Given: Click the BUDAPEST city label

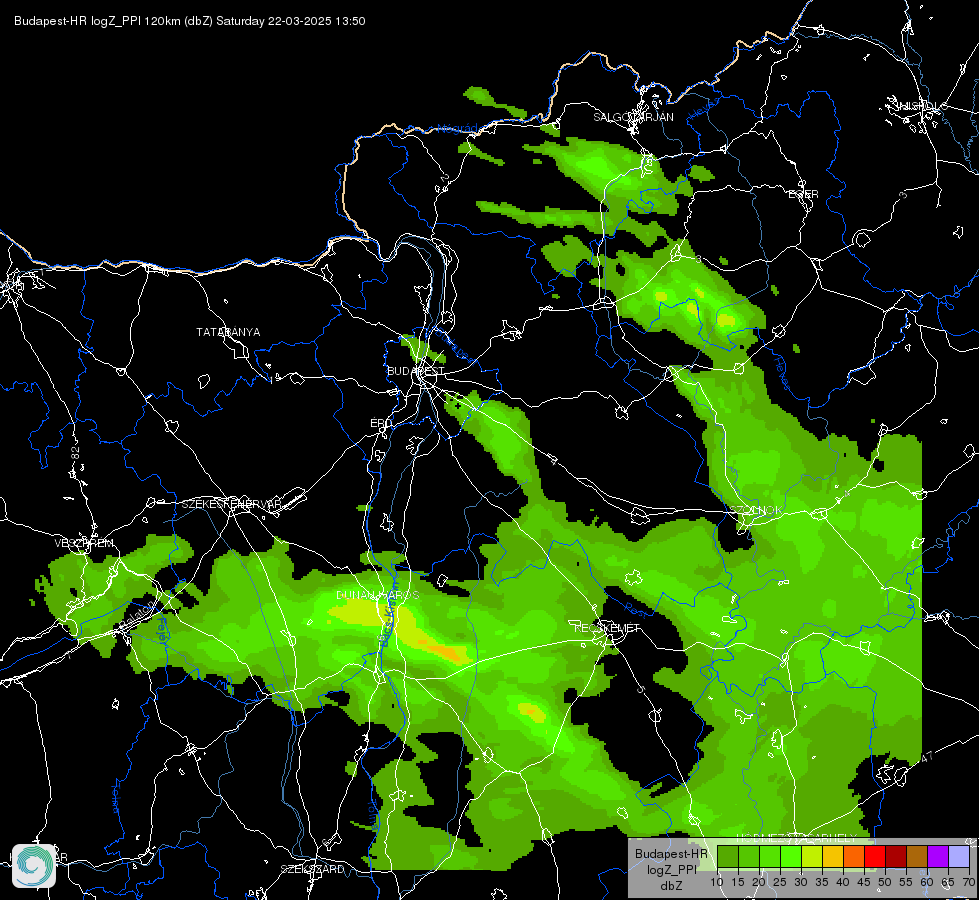Looking at the screenshot, I should [416, 371].
